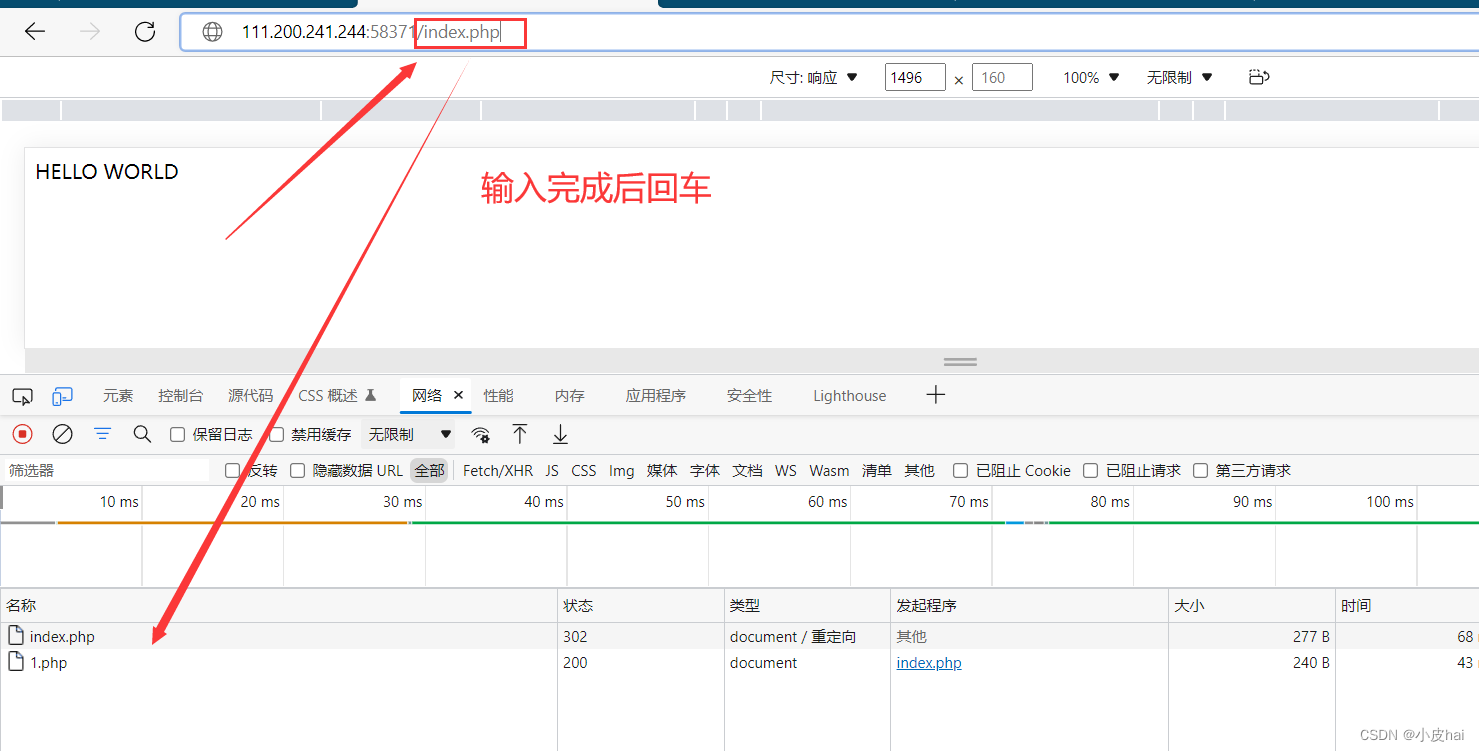Filter requests by CSS
Image resolution: width=1479 pixels, height=751 pixels.
584,470
